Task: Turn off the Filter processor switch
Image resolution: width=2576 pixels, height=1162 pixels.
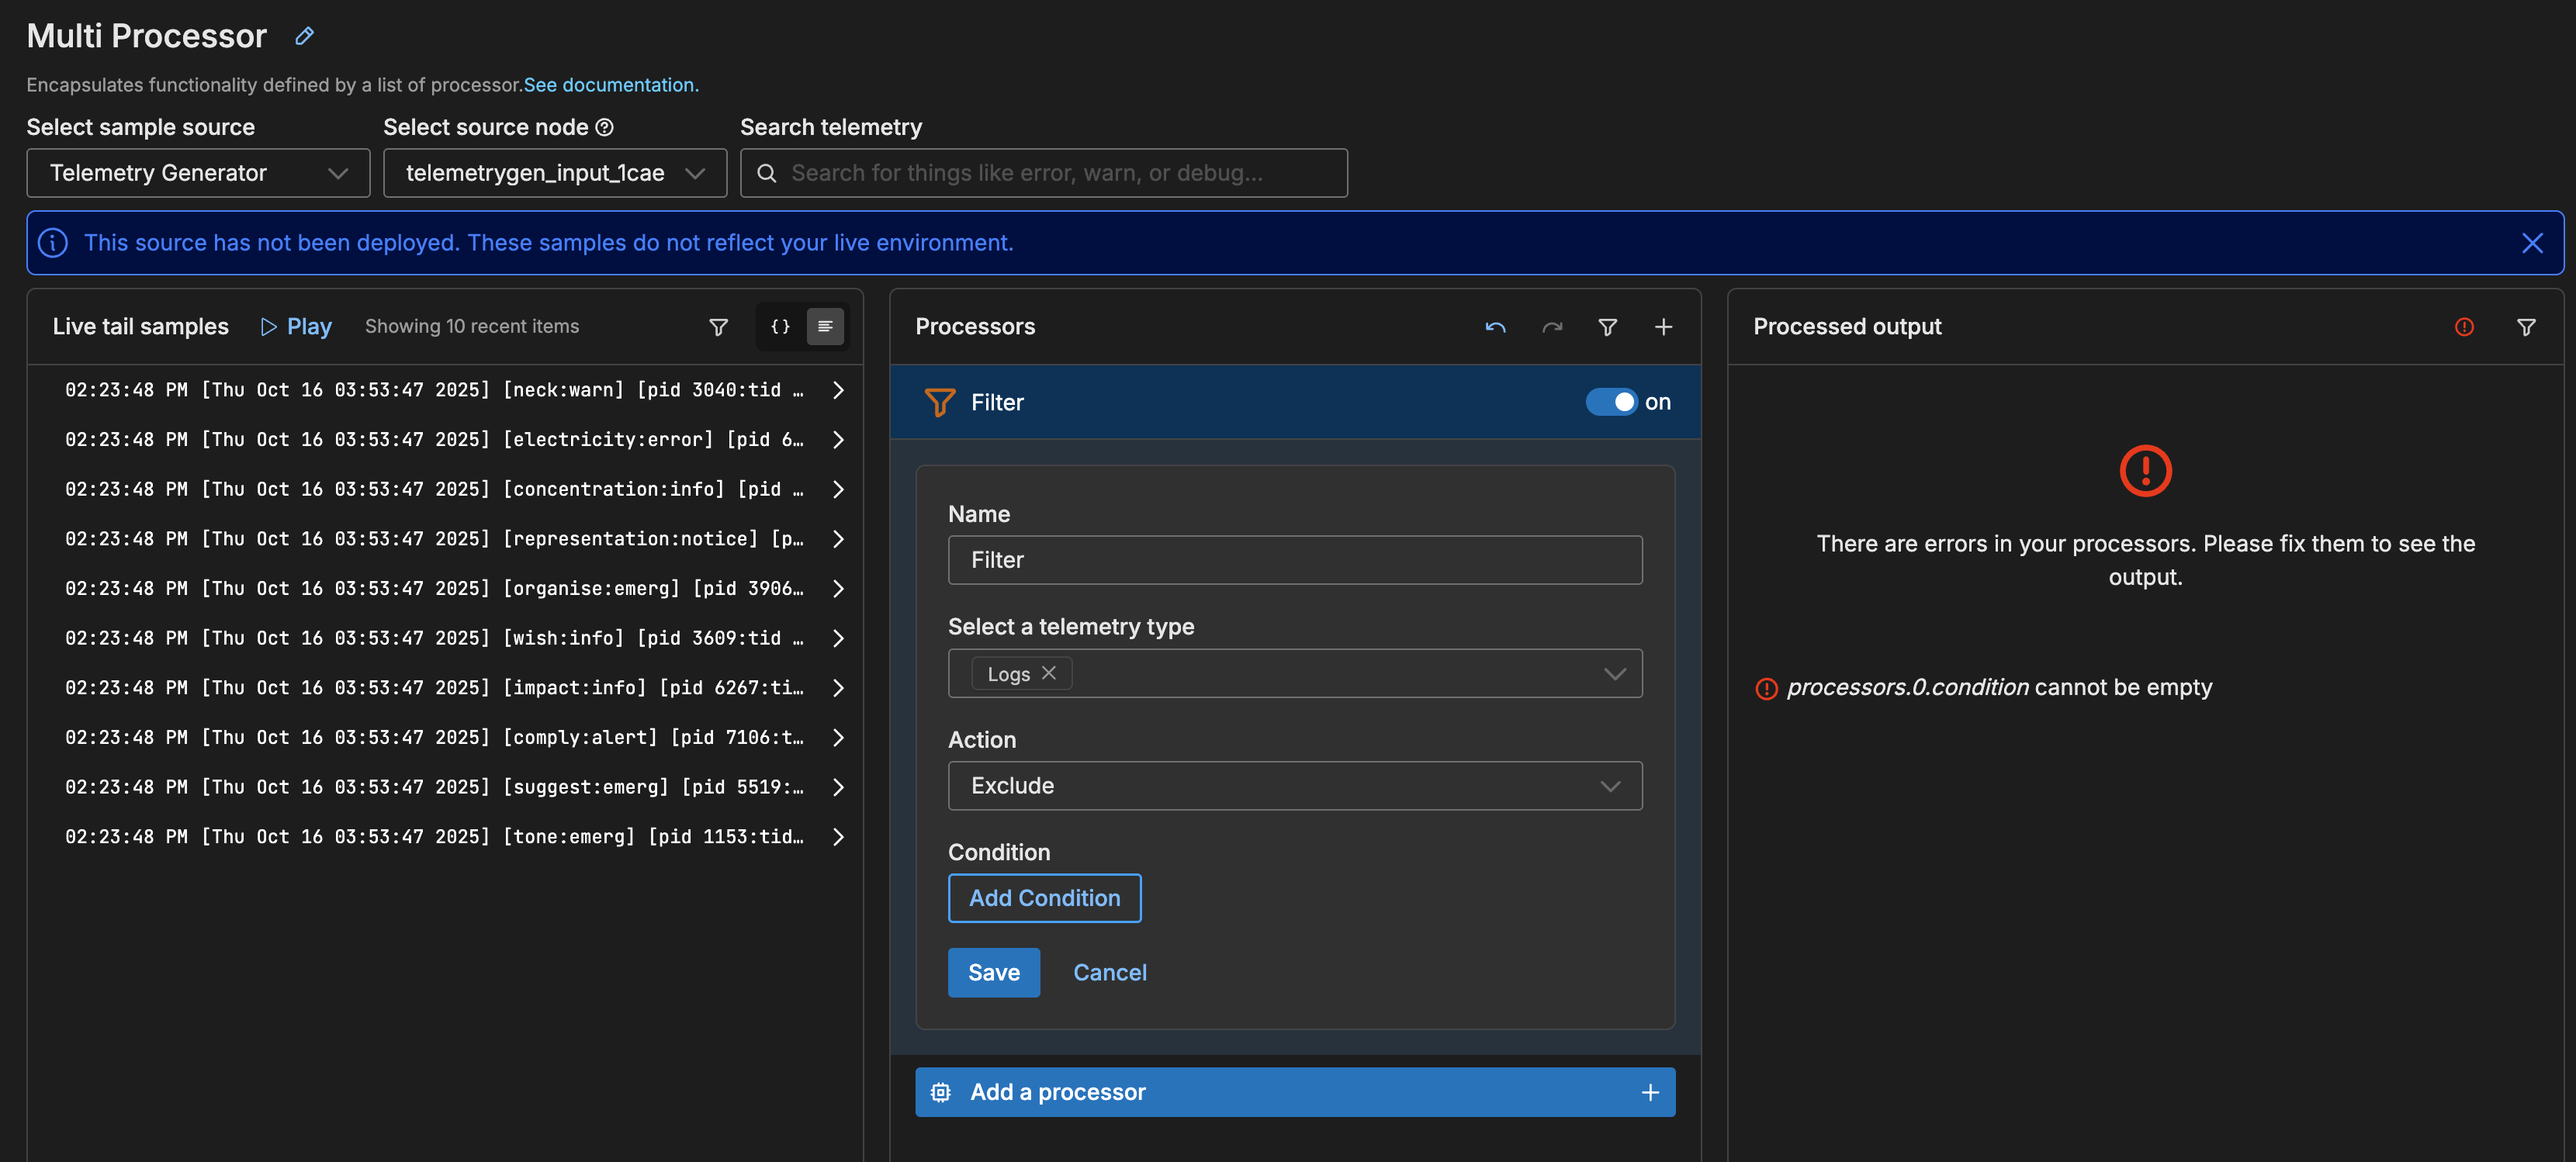Action: coord(1611,402)
